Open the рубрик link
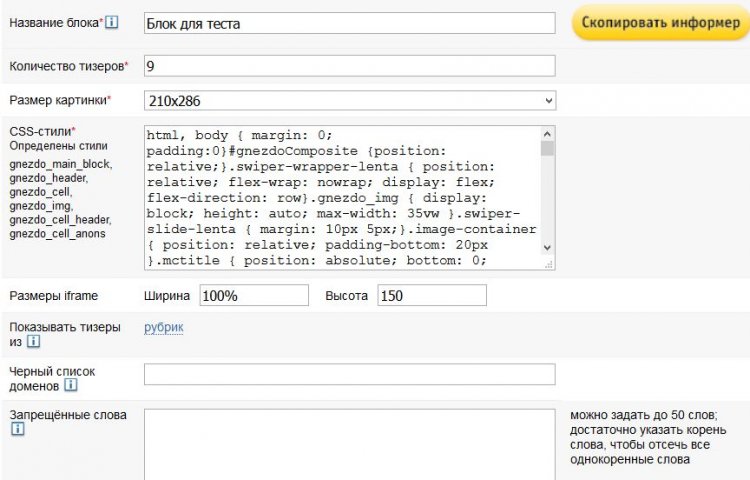This screenshot has width=750, height=480. tap(164, 327)
